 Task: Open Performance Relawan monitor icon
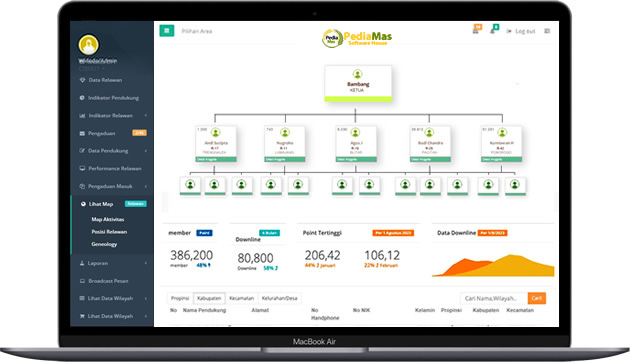tap(82, 168)
